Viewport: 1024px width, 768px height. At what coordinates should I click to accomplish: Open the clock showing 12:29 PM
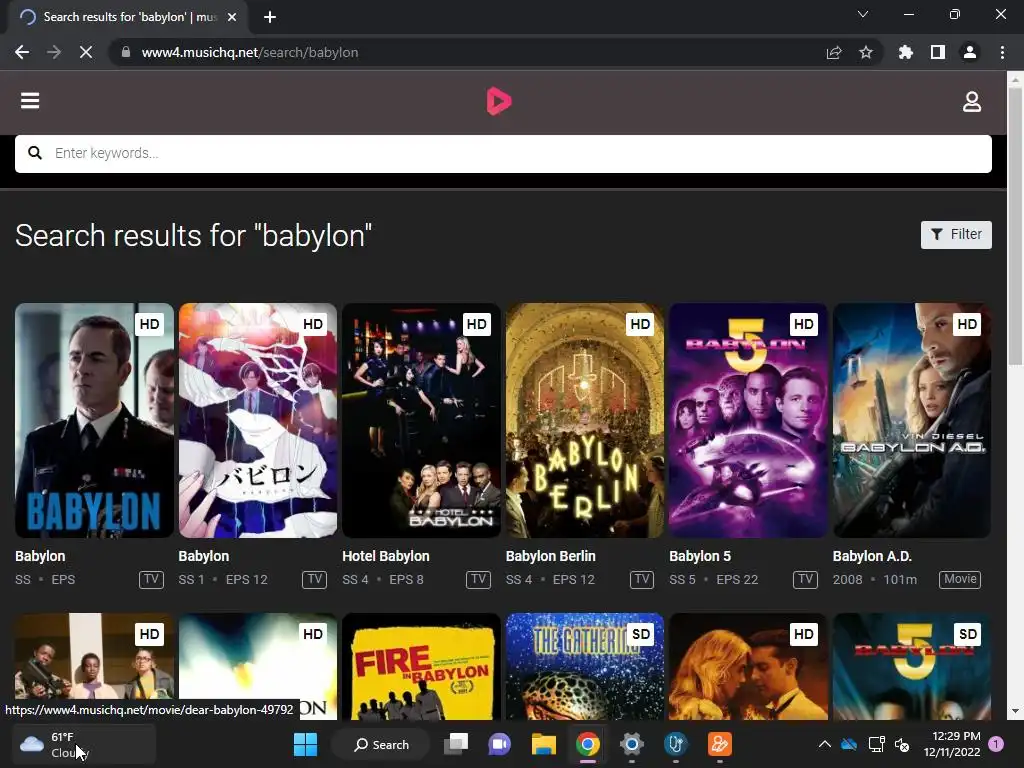952,744
